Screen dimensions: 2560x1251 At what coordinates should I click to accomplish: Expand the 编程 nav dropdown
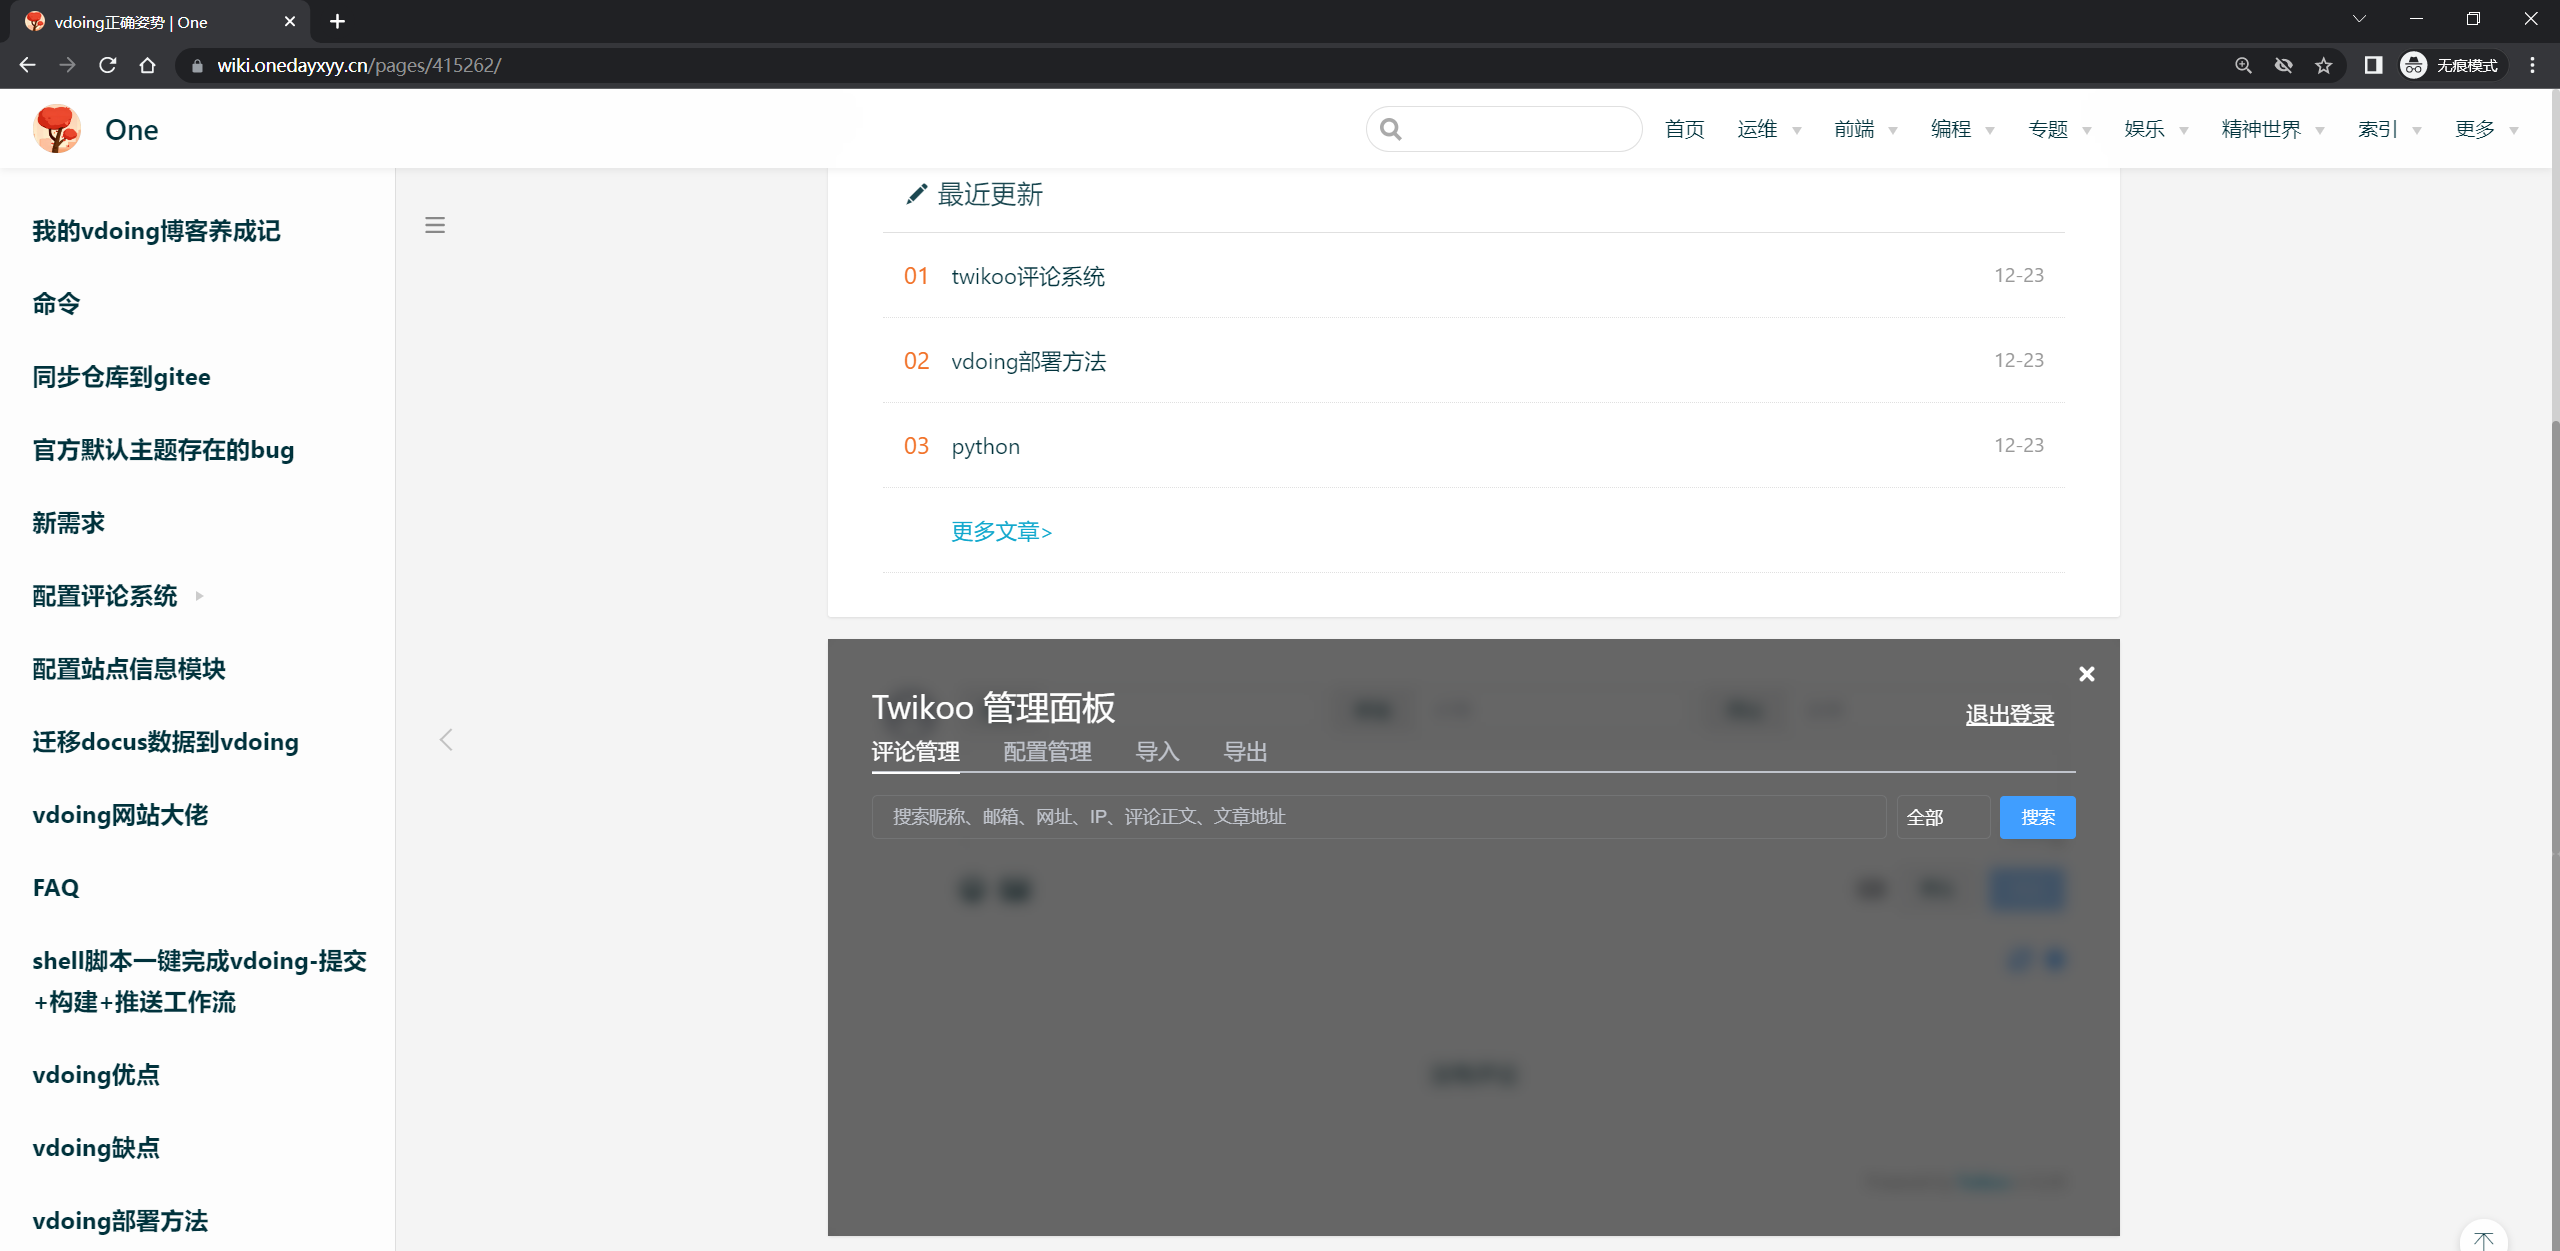[1963, 129]
